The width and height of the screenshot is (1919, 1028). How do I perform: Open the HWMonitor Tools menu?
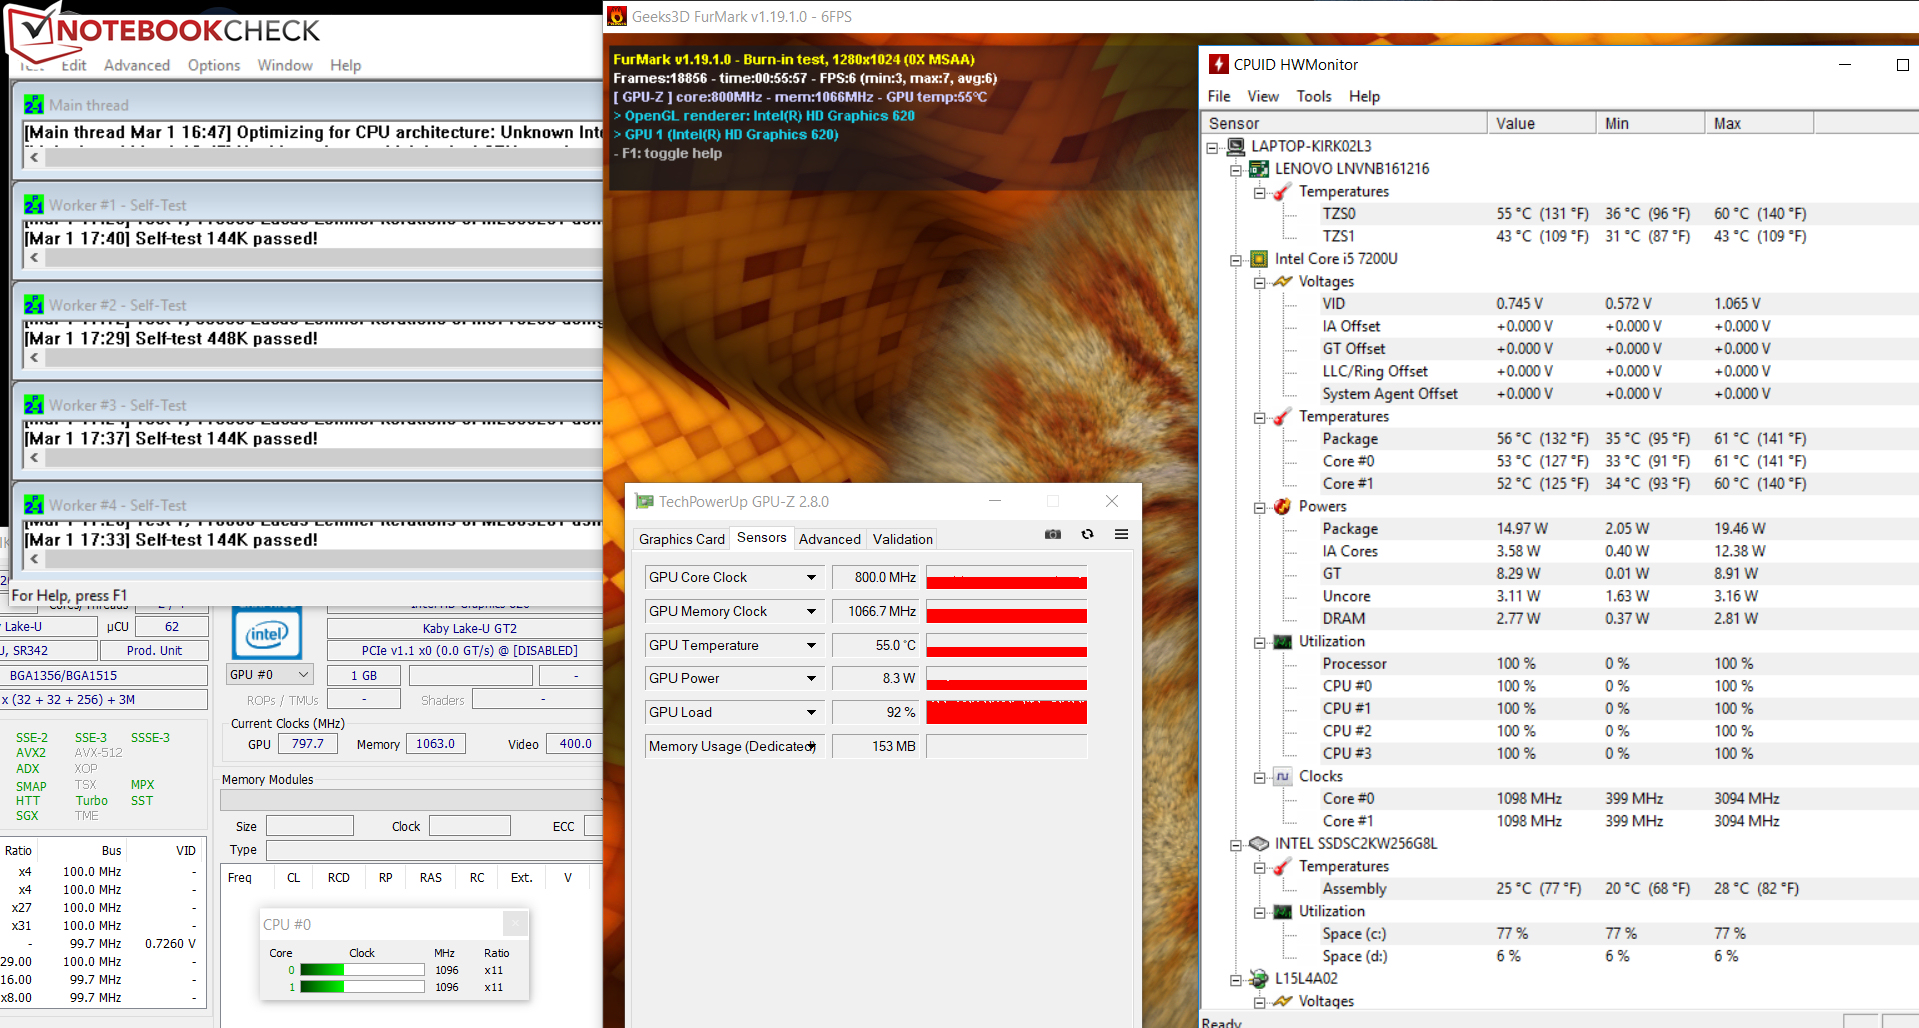click(1314, 96)
